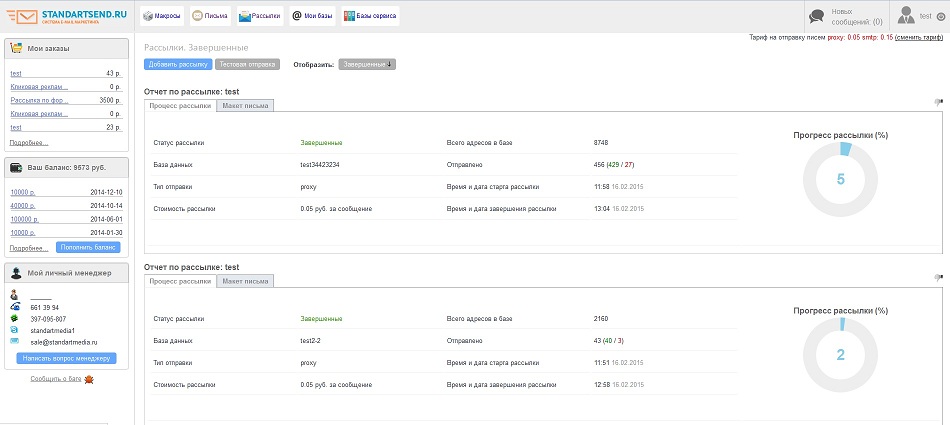Click thumbs-down icon of test34423234 report
Screen dimensions: 950x425
point(938,102)
